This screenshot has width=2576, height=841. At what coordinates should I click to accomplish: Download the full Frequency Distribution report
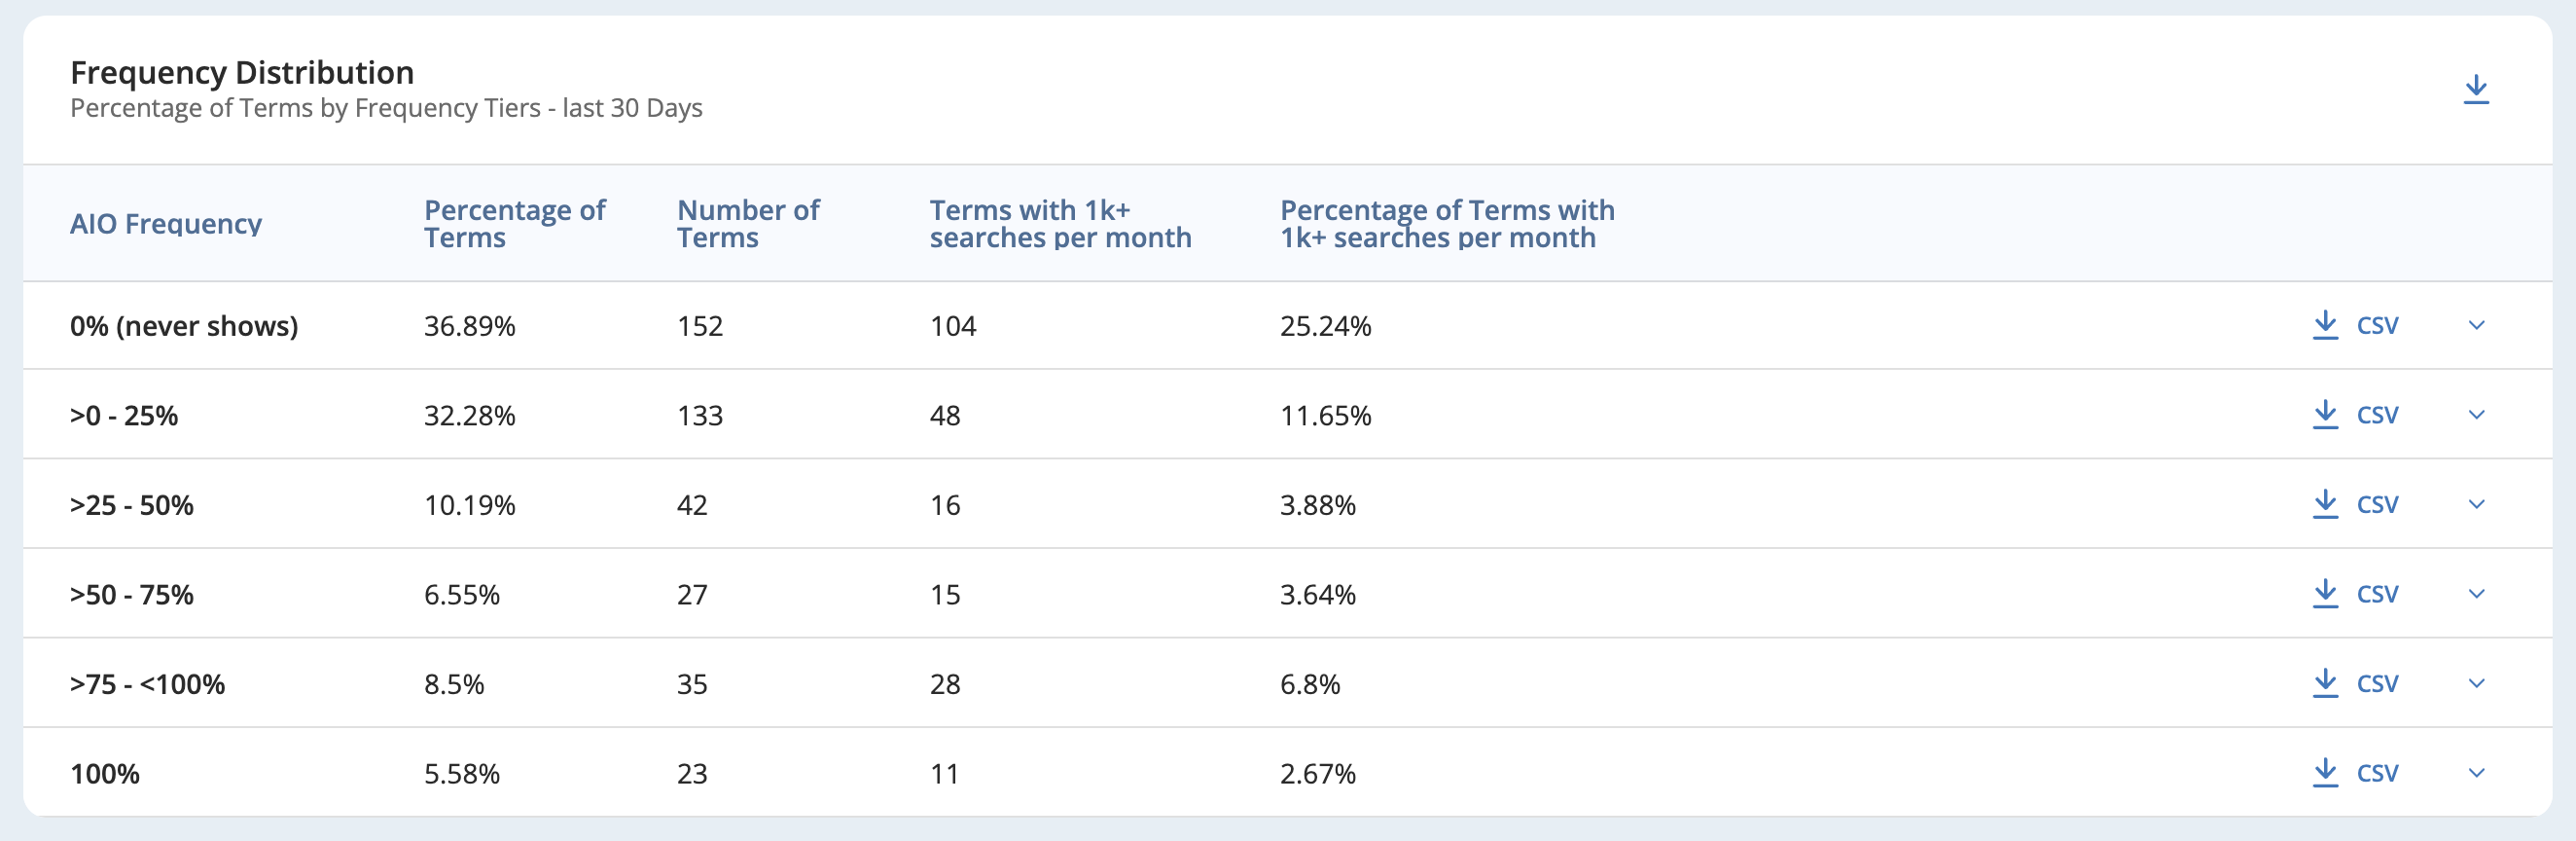[2476, 89]
